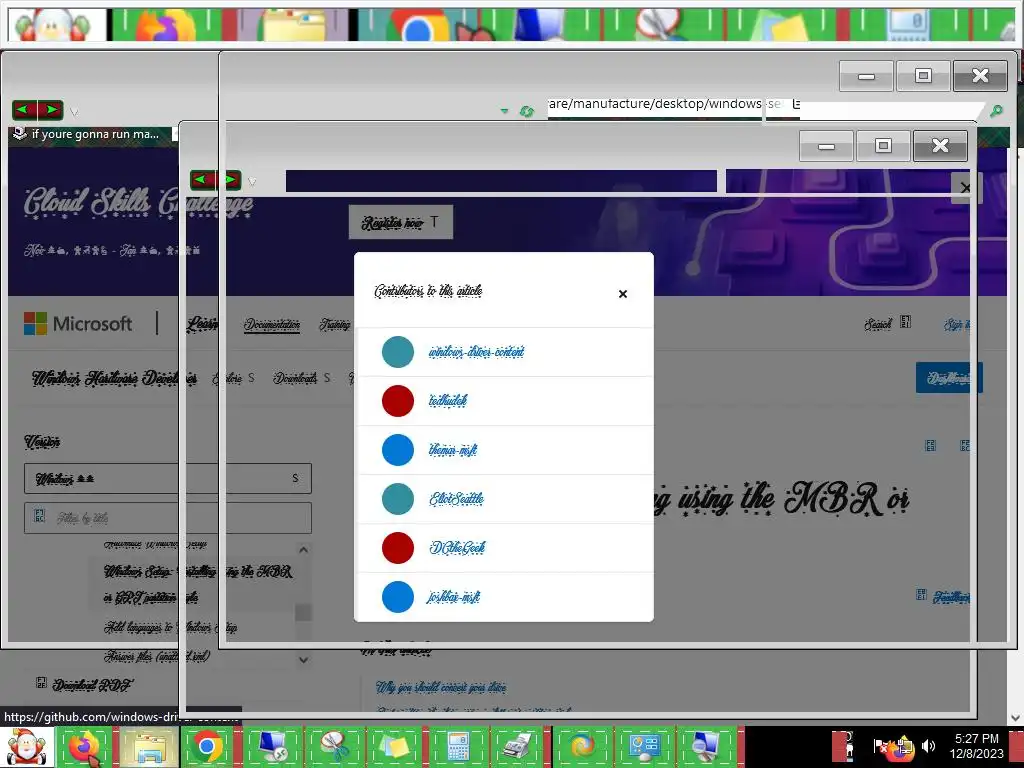Open Windows Hardware Developer home link
This screenshot has height=768, width=1024.
point(115,378)
